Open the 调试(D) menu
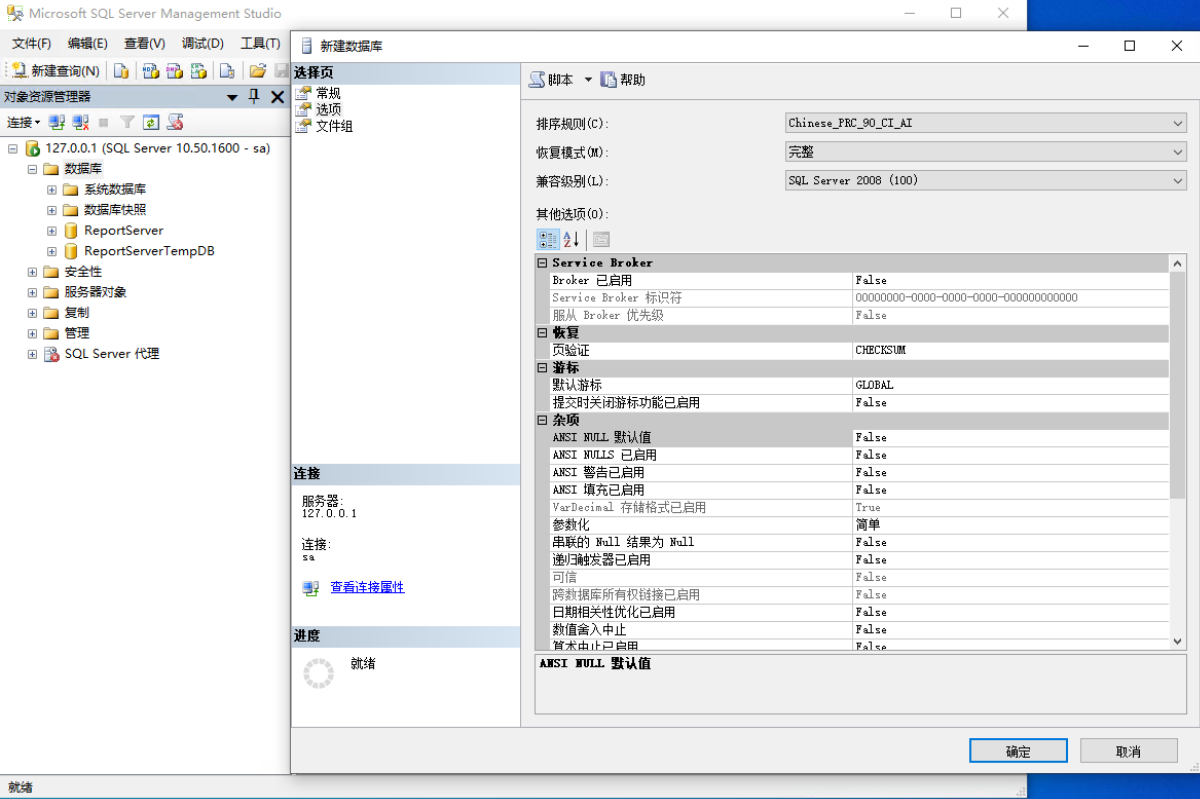 pyautogui.click(x=202, y=43)
